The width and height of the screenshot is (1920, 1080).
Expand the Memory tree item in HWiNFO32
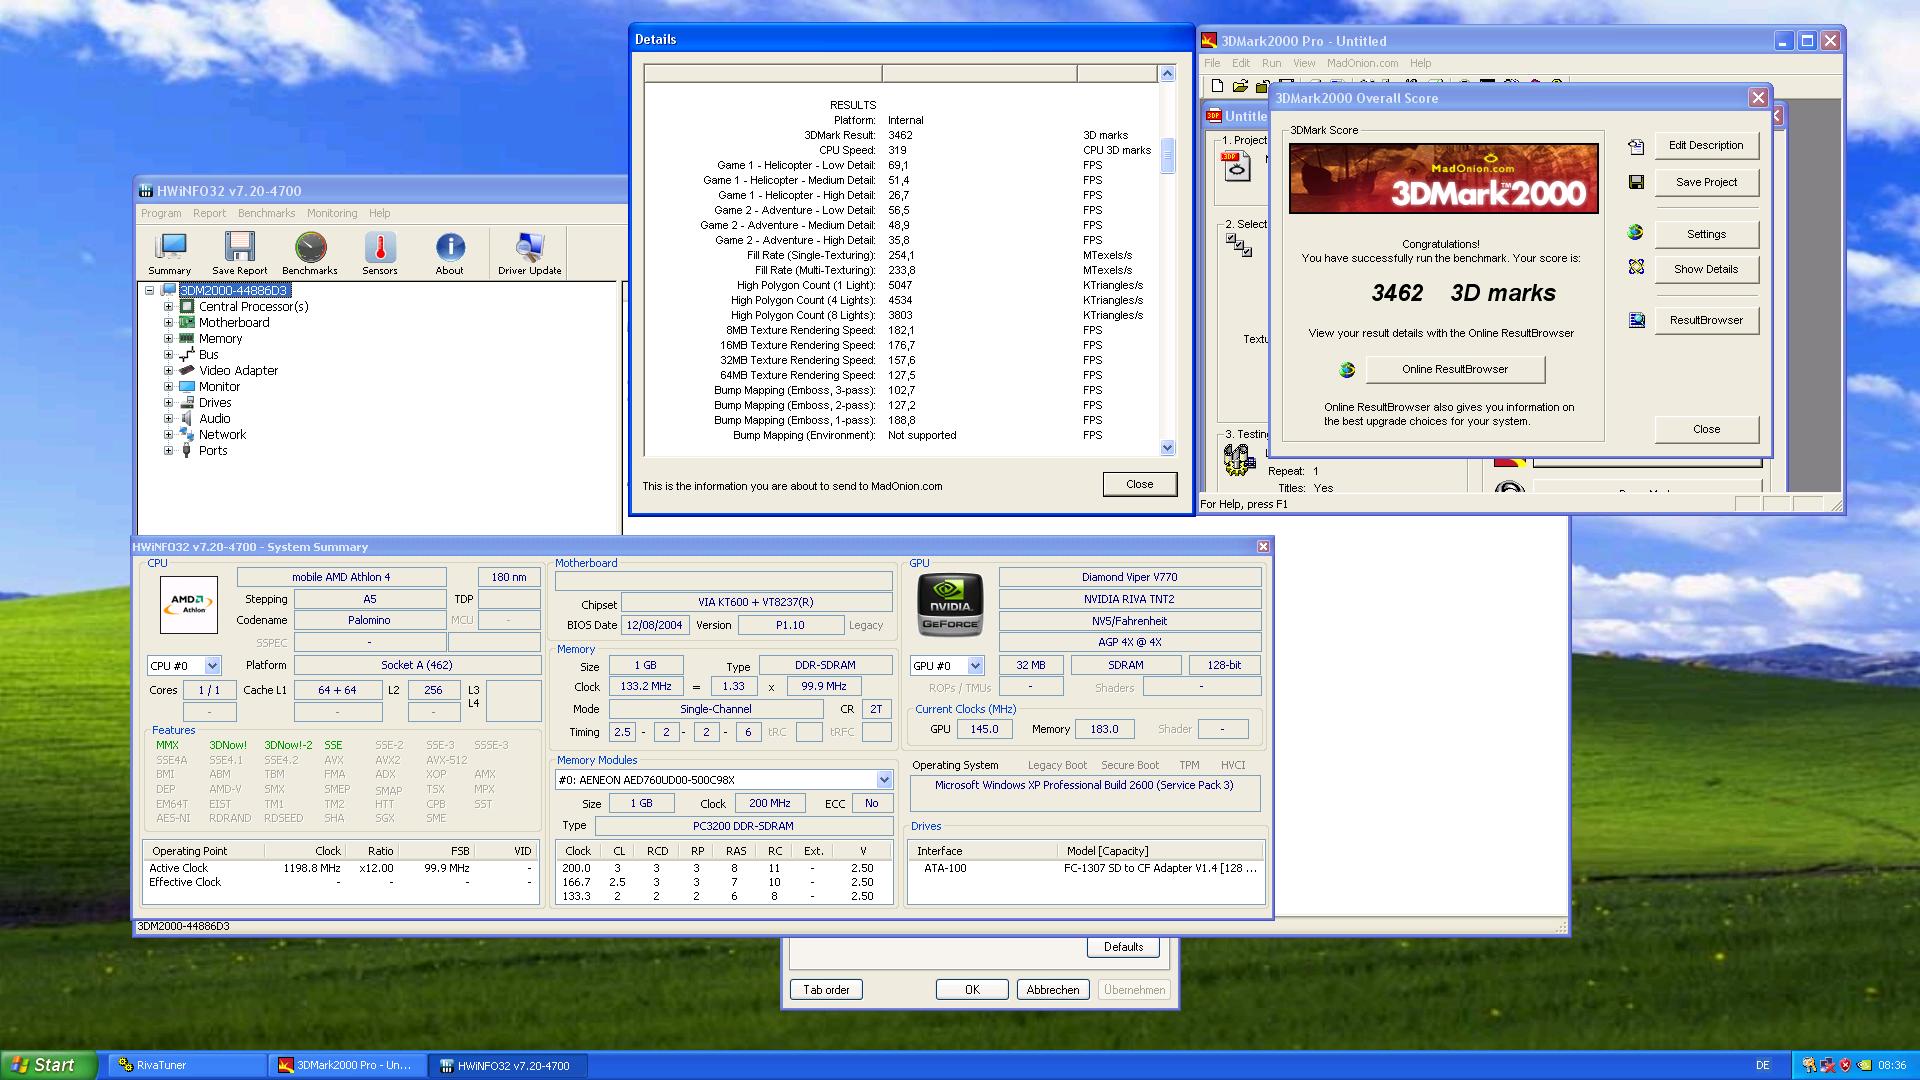point(167,338)
